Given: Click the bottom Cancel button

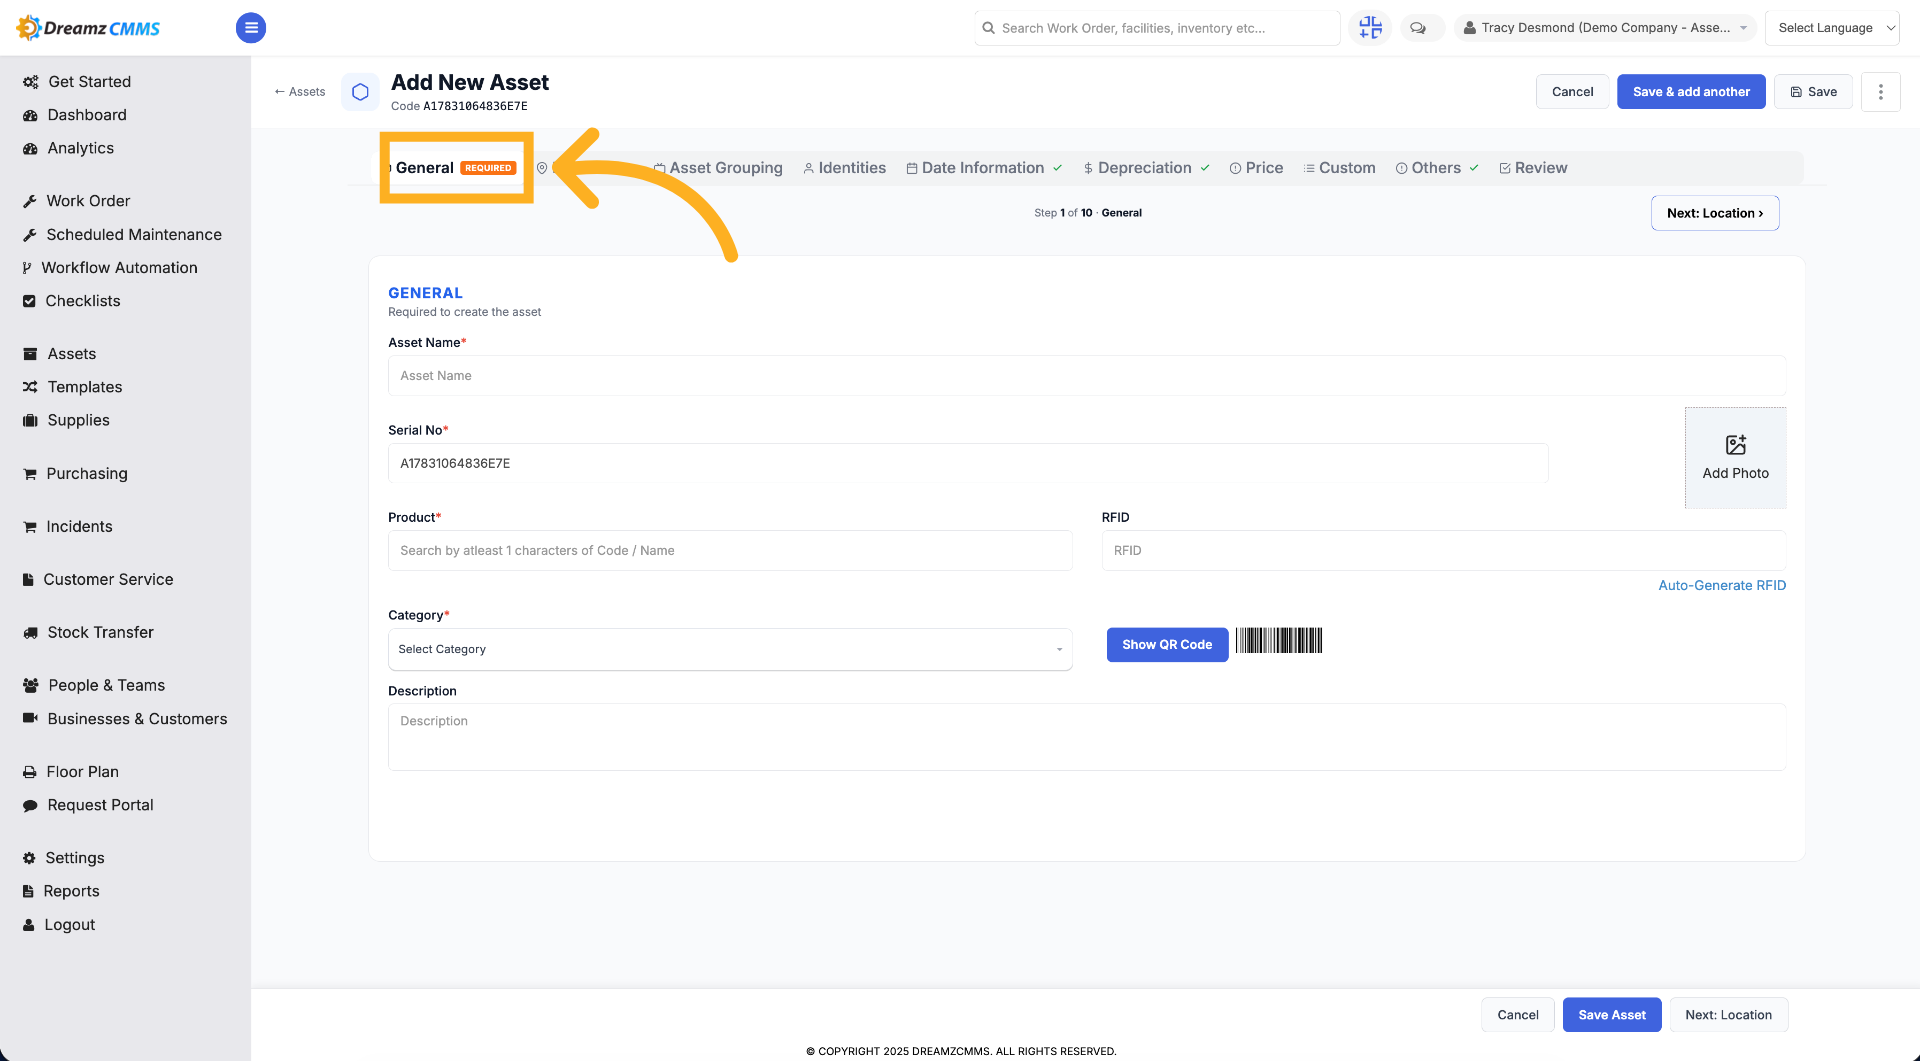Looking at the screenshot, I should [x=1518, y=1015].
